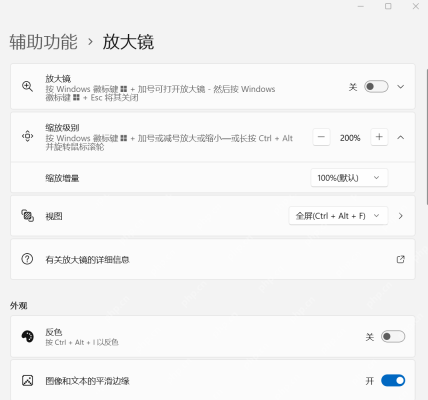Expand the 视图 row right arrow

coord(401,216)
